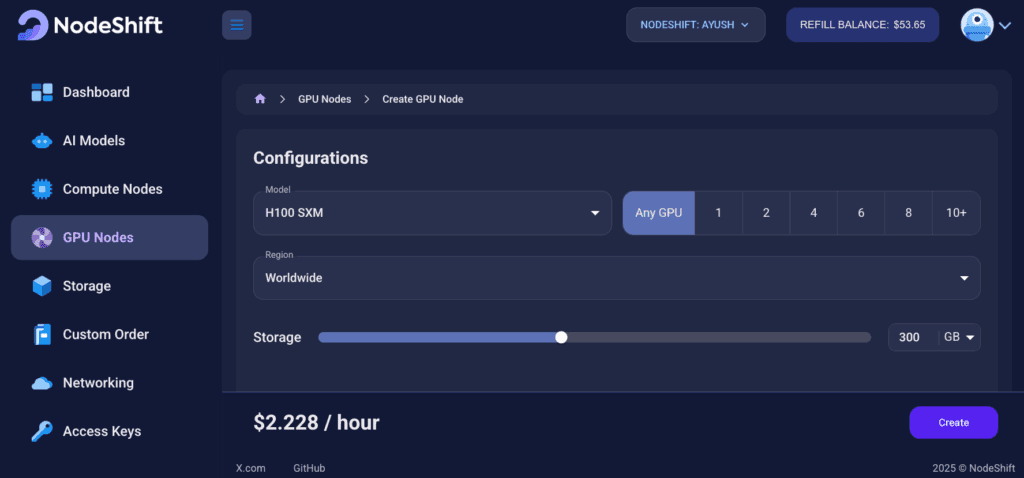Select 1 GPU count
This screenshot has width=1024, height=478.
718,213
